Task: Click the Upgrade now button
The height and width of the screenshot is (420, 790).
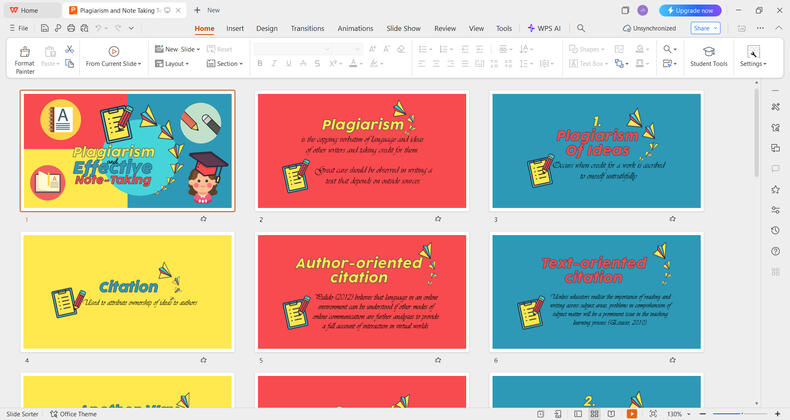Action: [690, 10]
